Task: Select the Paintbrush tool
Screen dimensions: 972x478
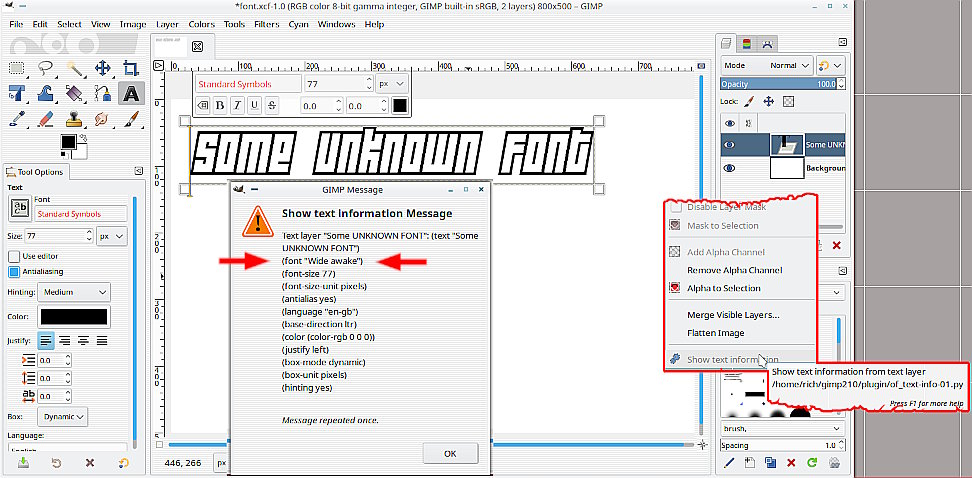Action: click(131, 118)
